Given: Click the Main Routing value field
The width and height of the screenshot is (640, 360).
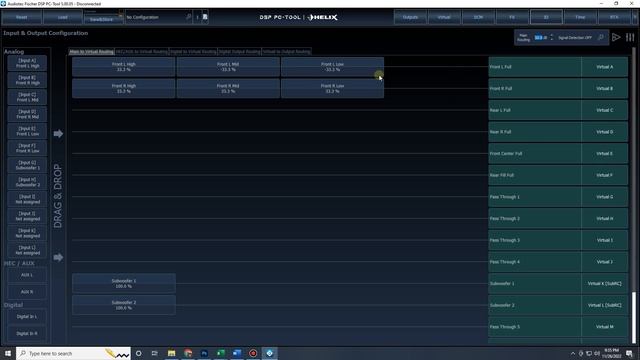Looking at the screenshot, I should tap(541, 38).
